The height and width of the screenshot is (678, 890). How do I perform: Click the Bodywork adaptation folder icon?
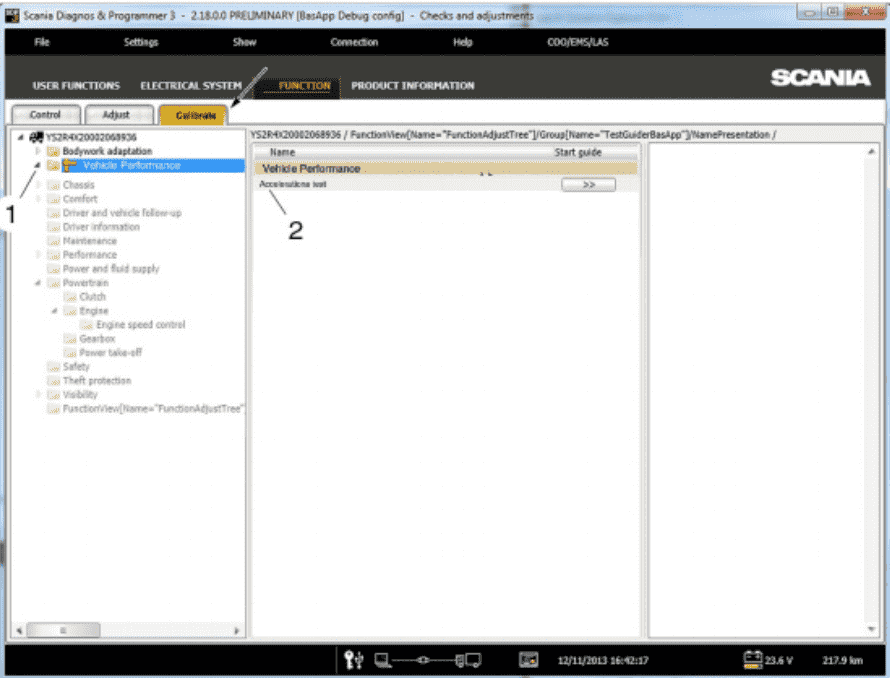[x=53, y=151]
